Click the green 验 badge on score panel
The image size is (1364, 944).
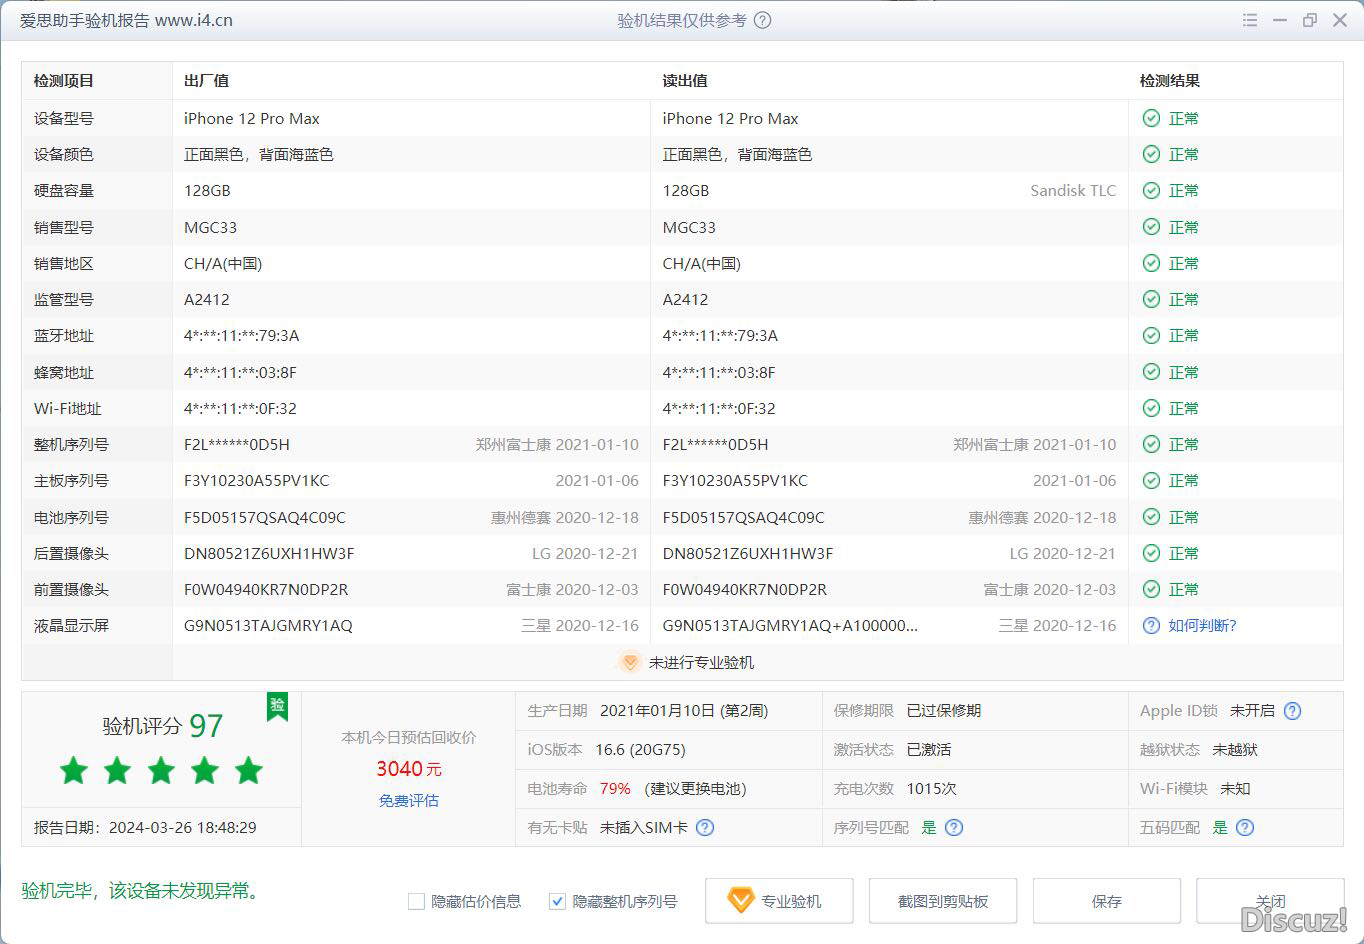[277, 705]
